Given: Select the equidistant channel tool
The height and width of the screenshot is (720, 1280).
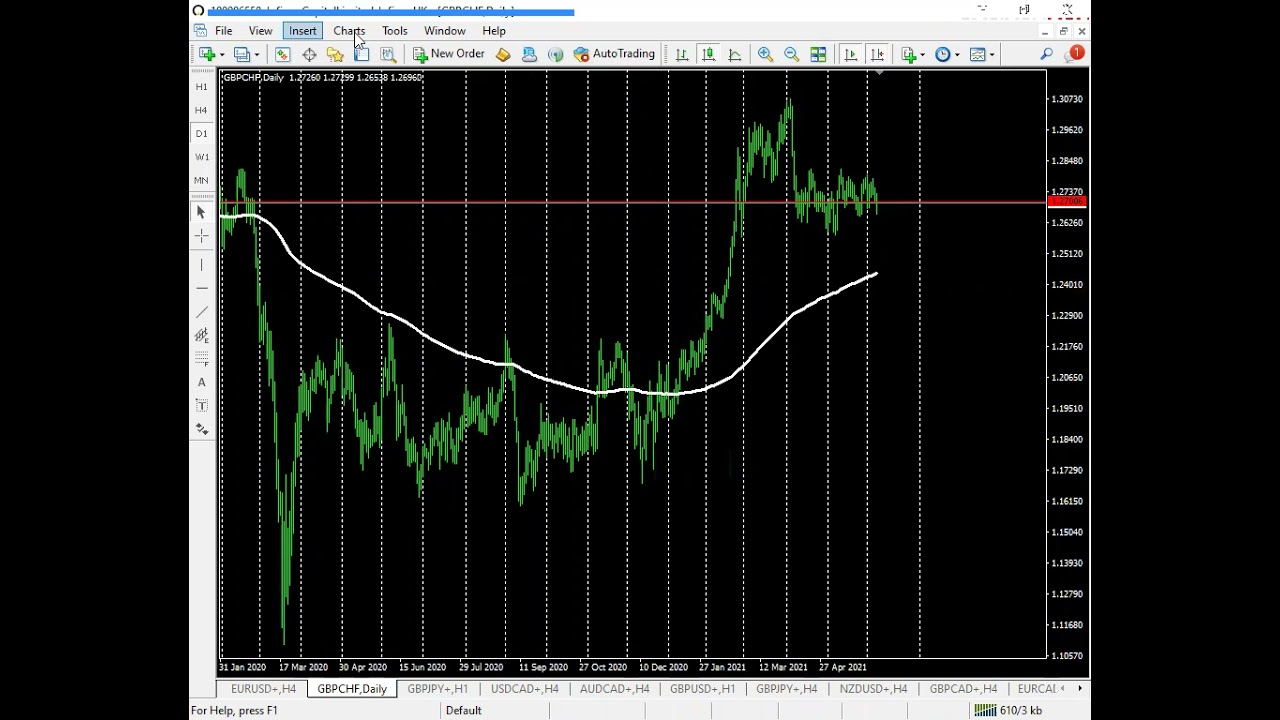Looking at the screenshot, I should (x=201, y=336).
